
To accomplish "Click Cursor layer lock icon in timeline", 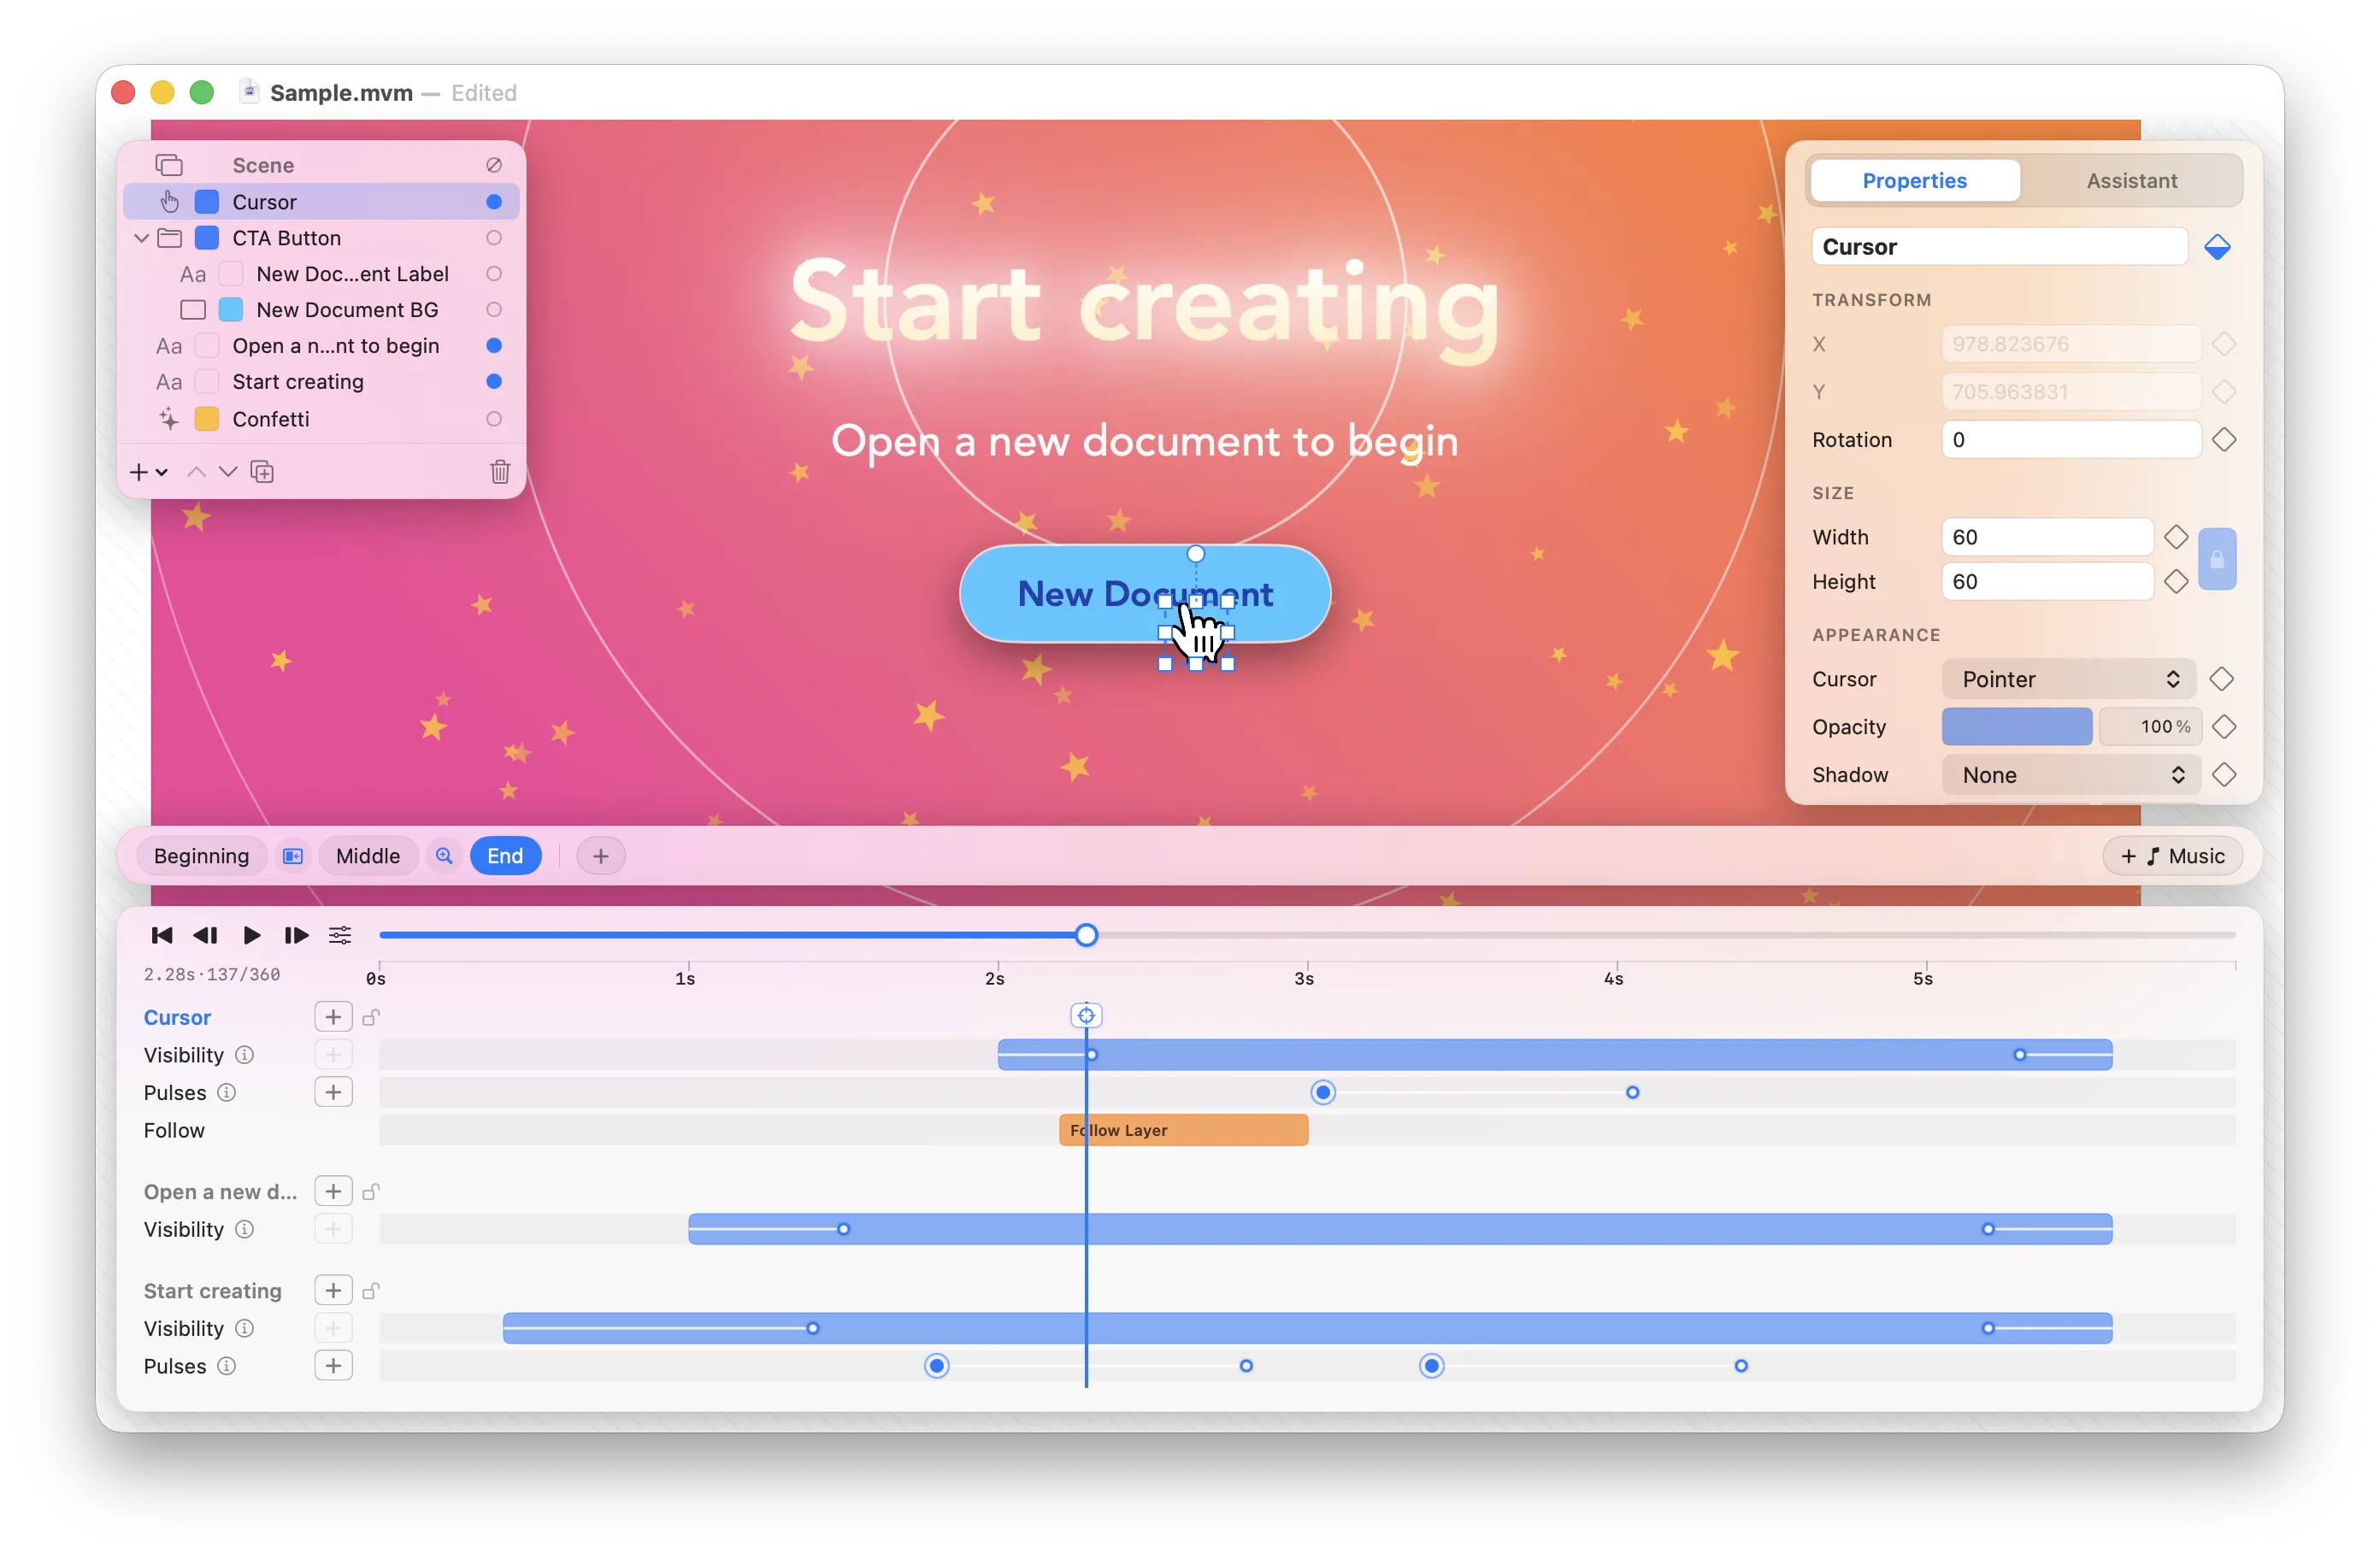I will point(371,1017).
